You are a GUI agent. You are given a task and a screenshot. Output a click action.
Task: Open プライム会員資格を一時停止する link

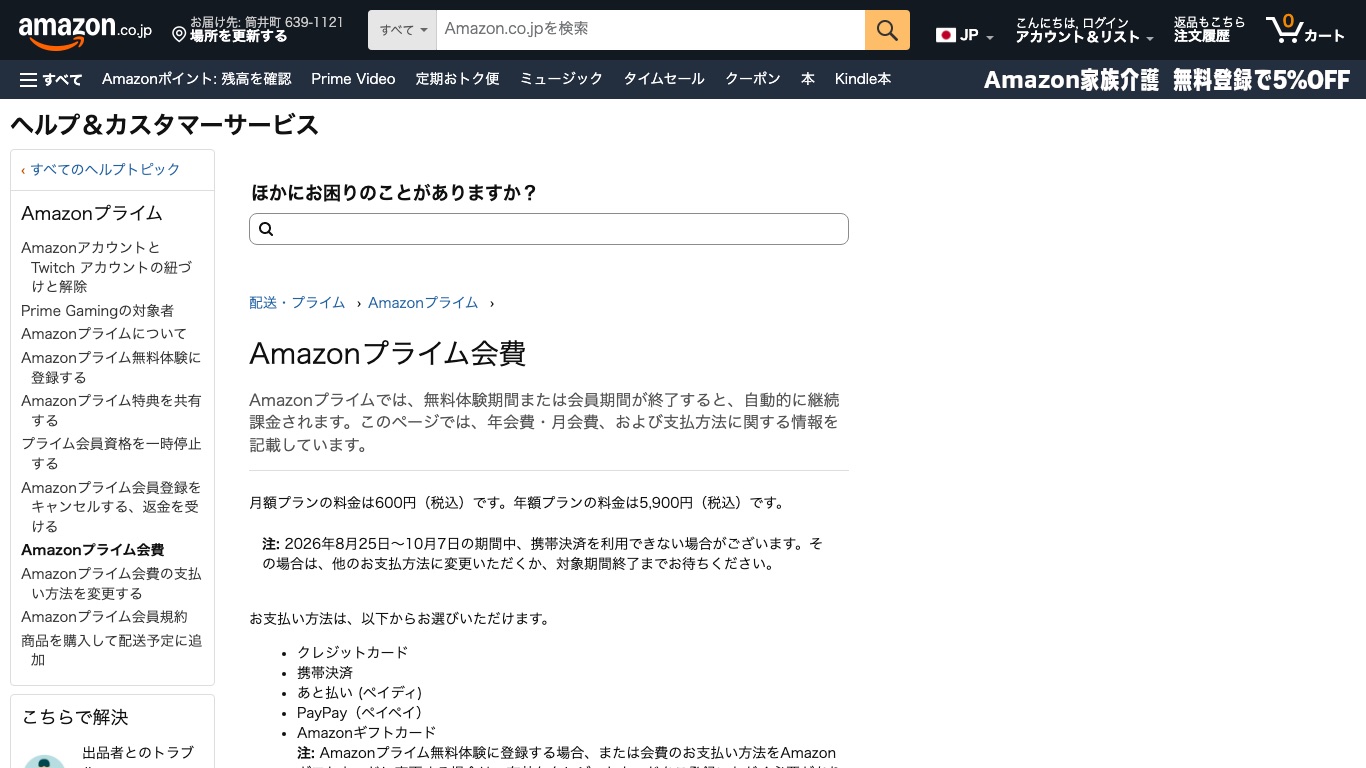click(111, 453)
